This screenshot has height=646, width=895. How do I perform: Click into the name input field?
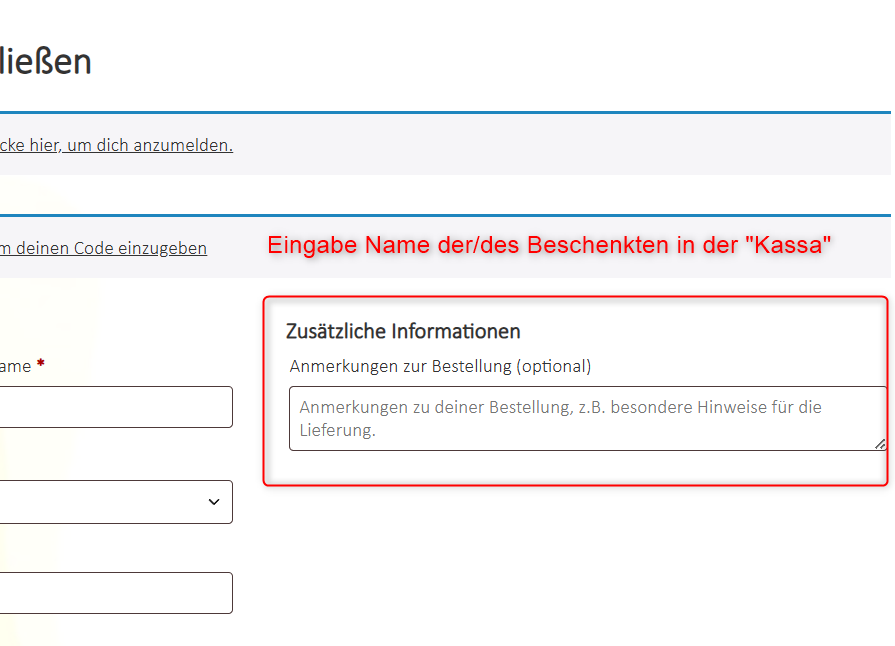click(x=115, y=407)
